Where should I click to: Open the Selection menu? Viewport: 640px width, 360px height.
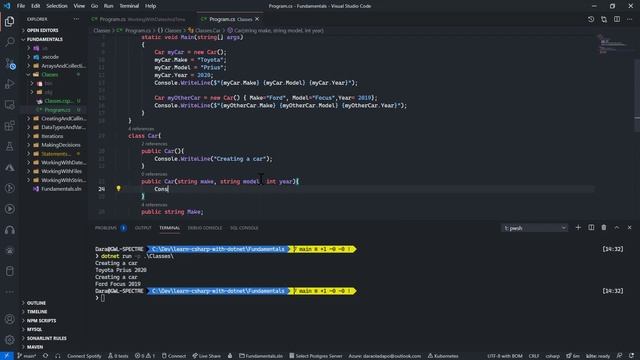tap(57, 6)
